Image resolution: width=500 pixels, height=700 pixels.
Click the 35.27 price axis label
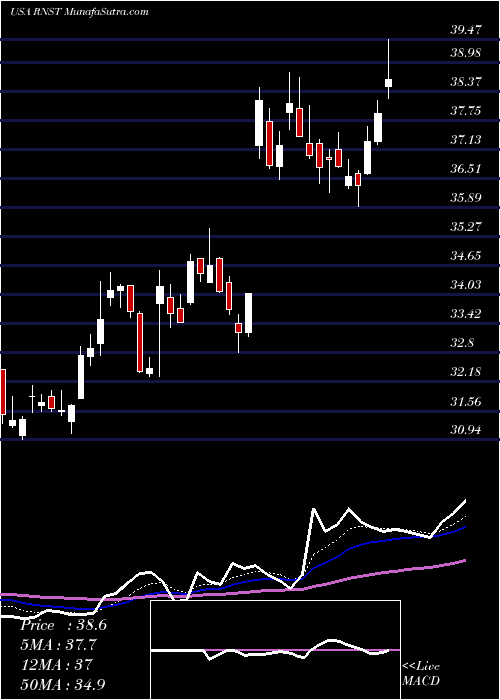(x=466, y=227)
